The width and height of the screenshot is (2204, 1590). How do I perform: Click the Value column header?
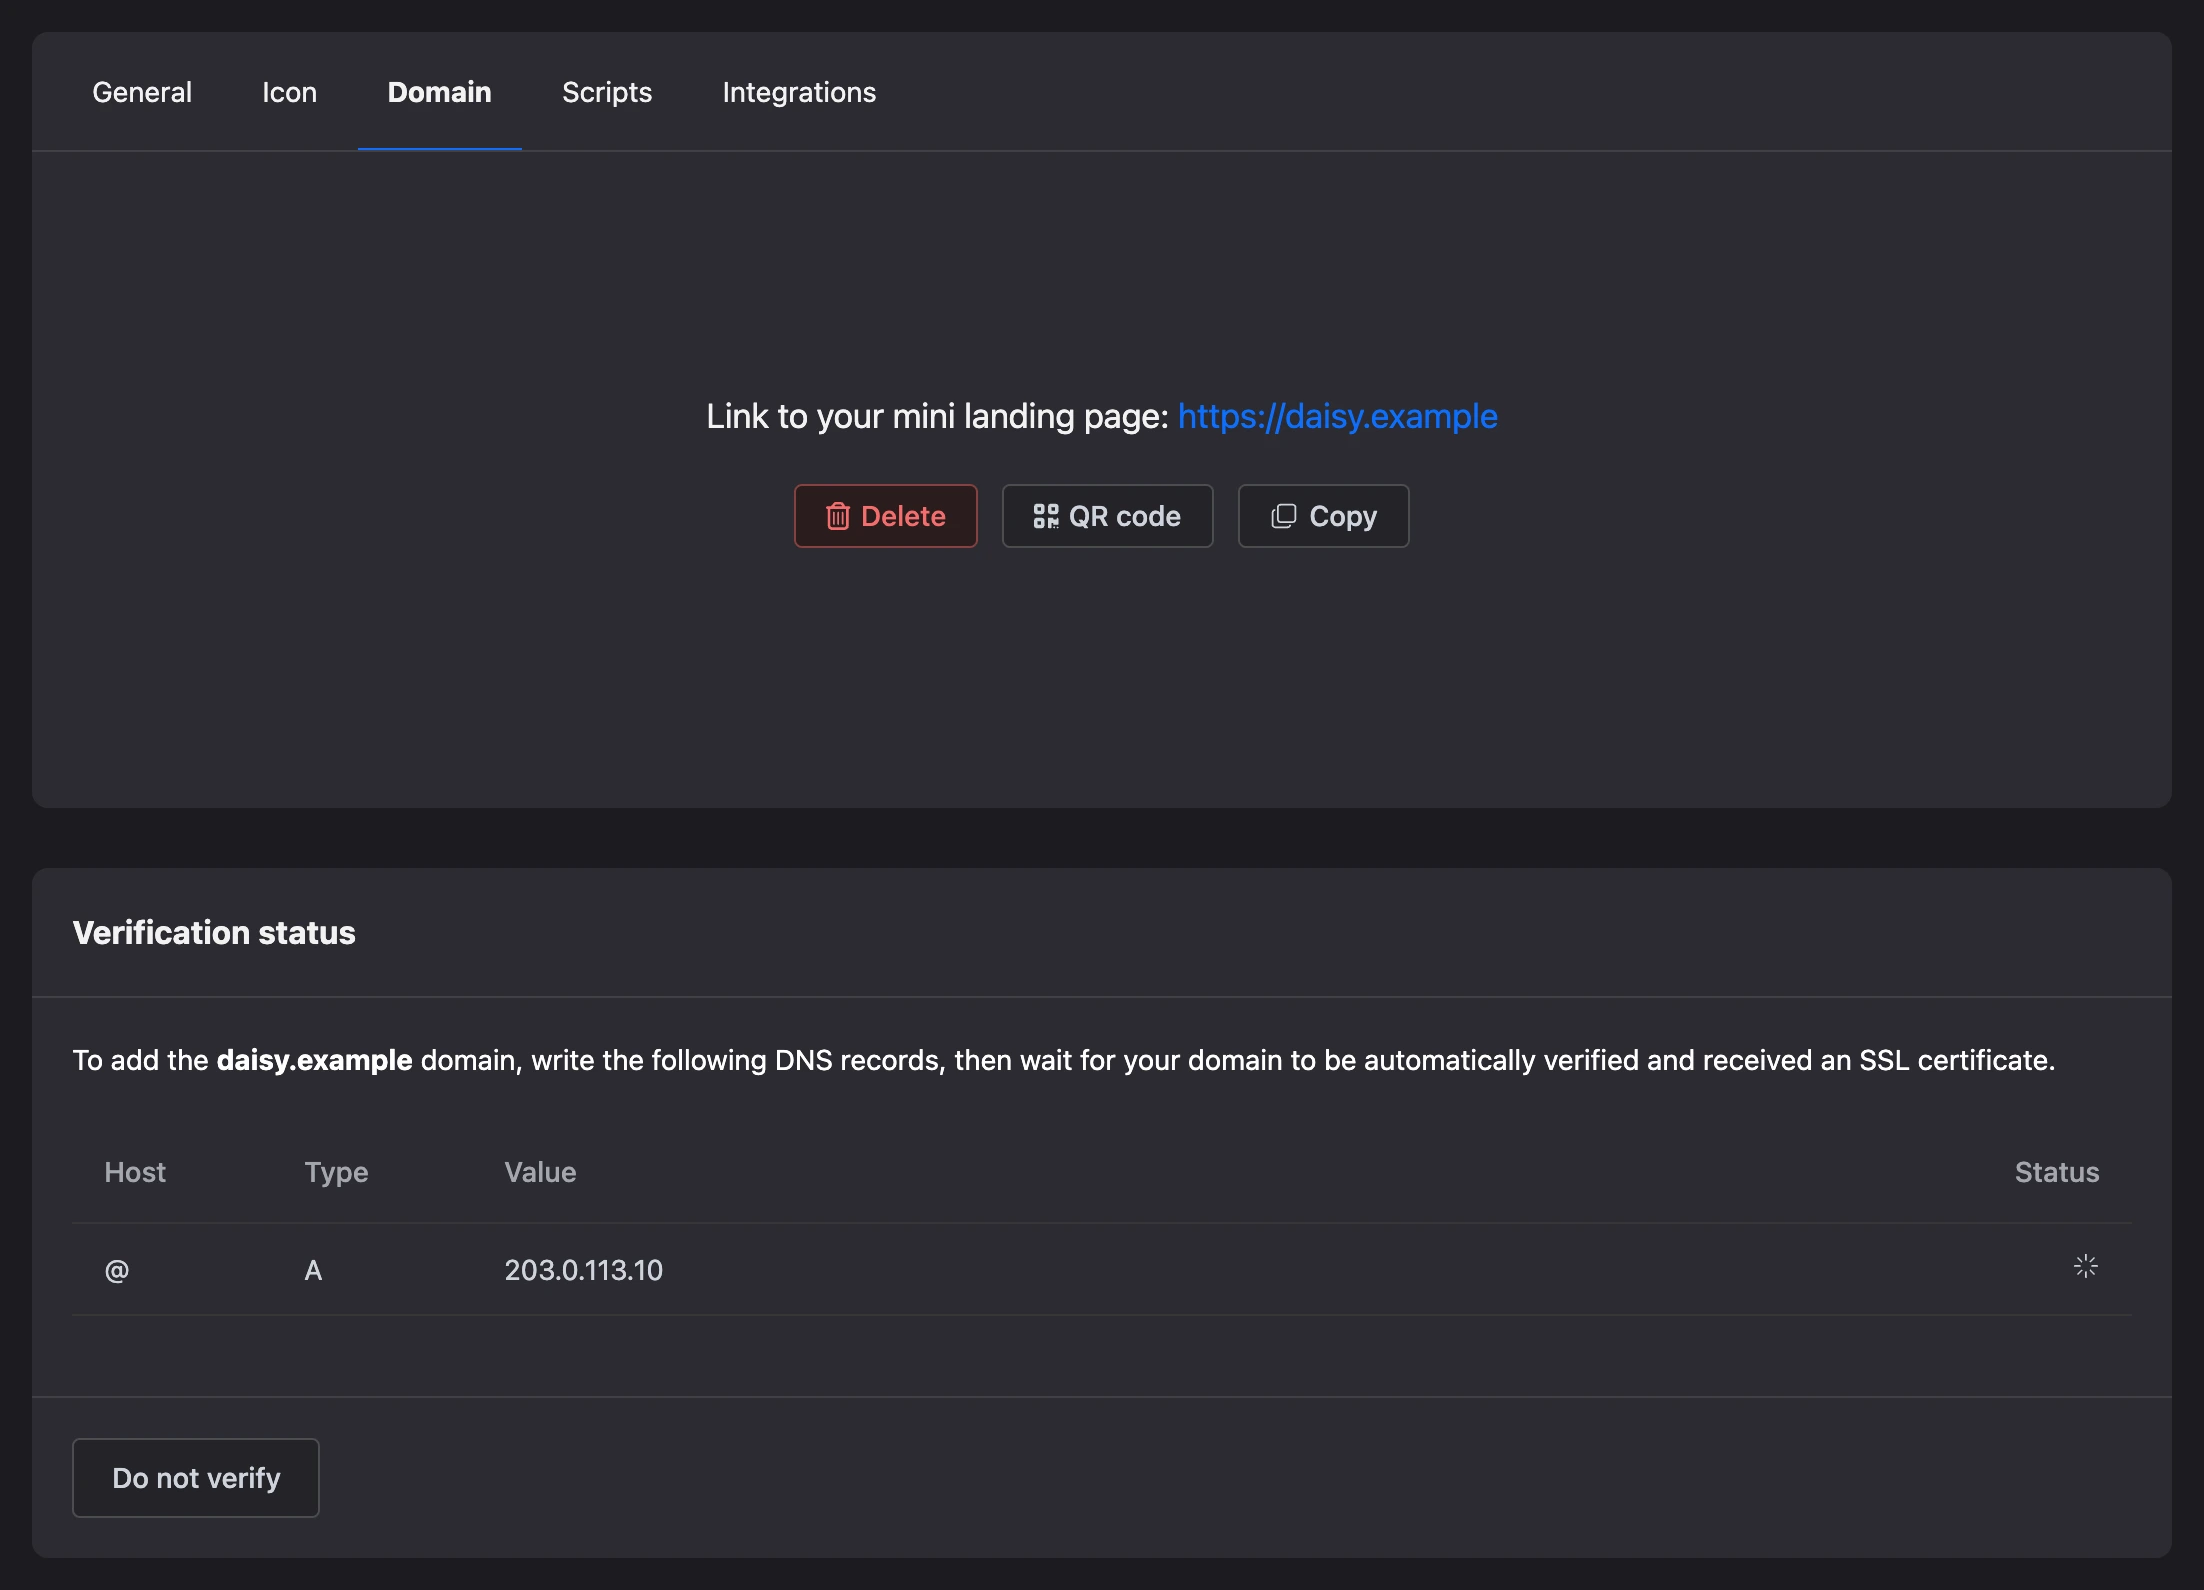[x=540, y=1172]
